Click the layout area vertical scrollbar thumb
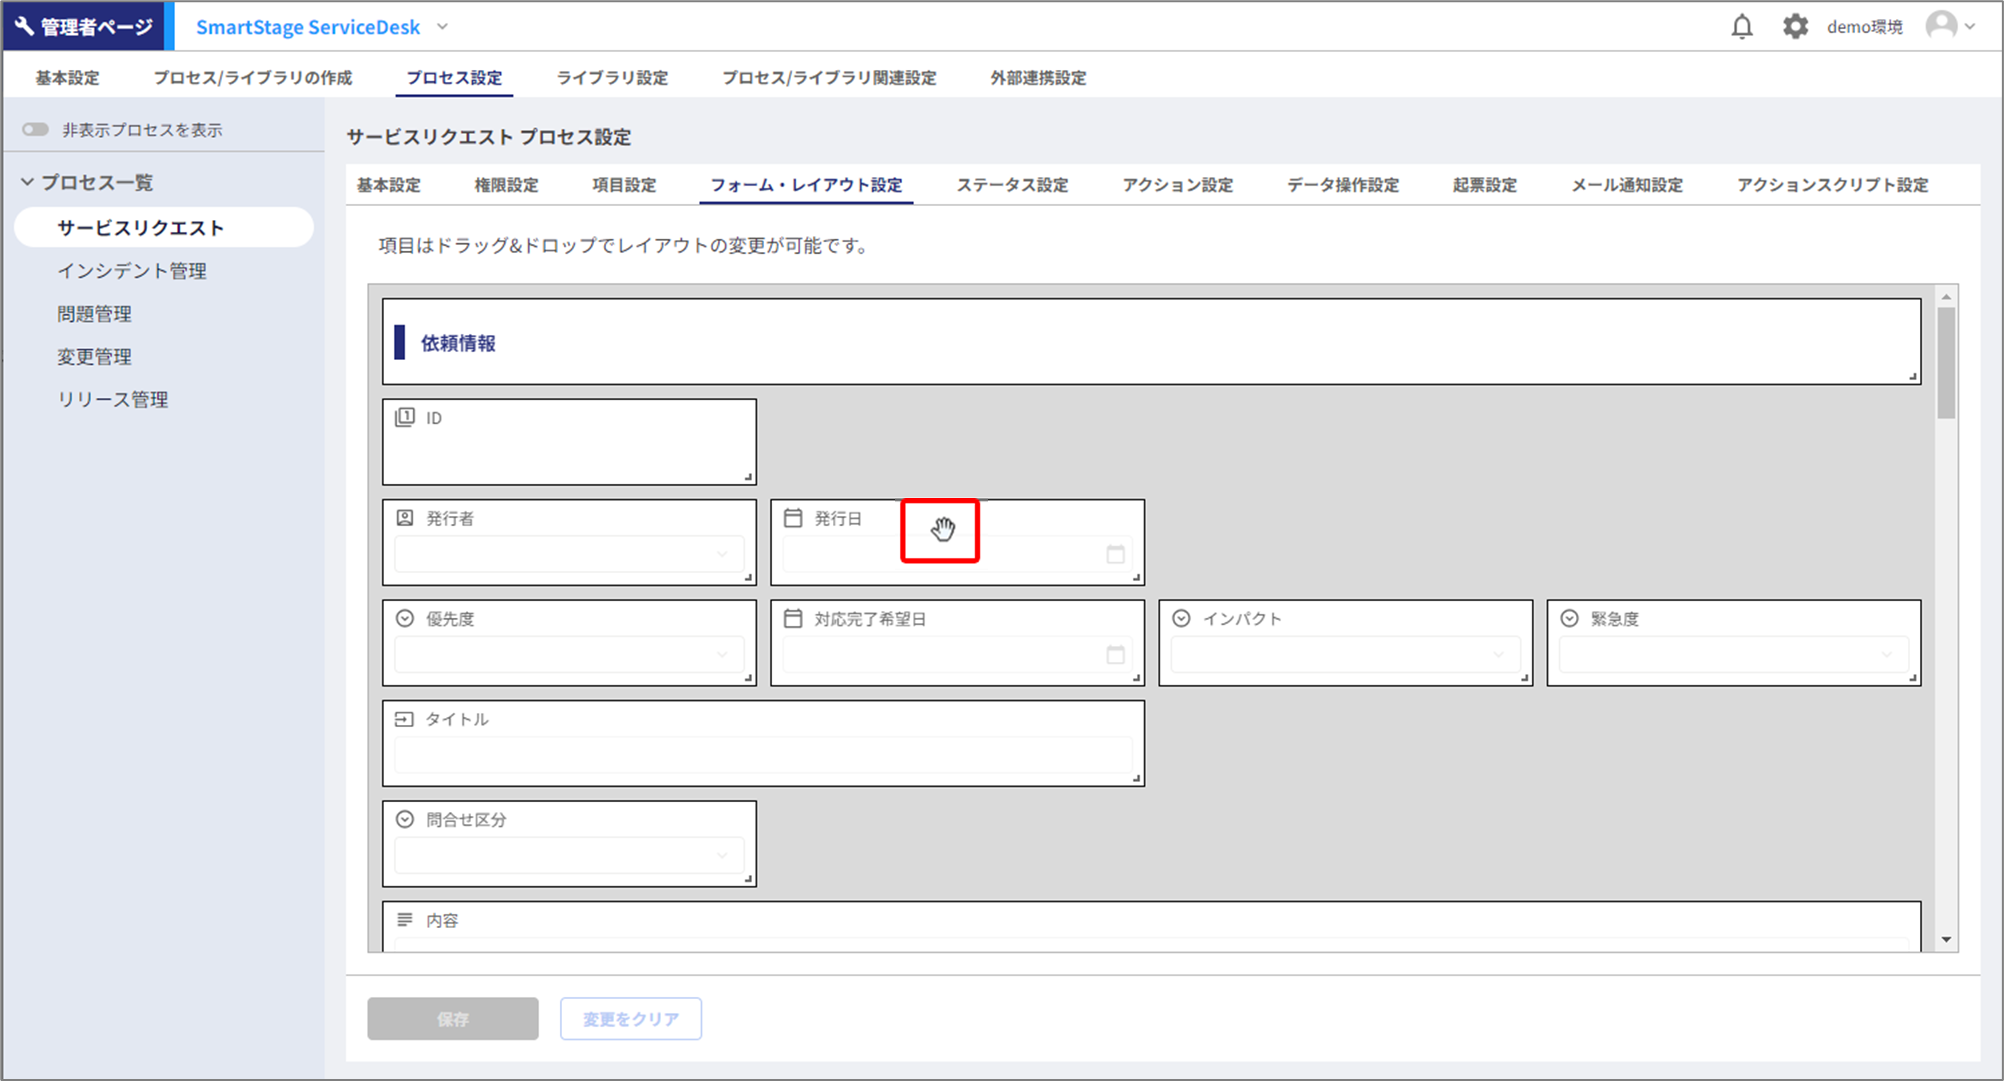This screenshot has width=2004, height=1081. (x=1946, y=363)
